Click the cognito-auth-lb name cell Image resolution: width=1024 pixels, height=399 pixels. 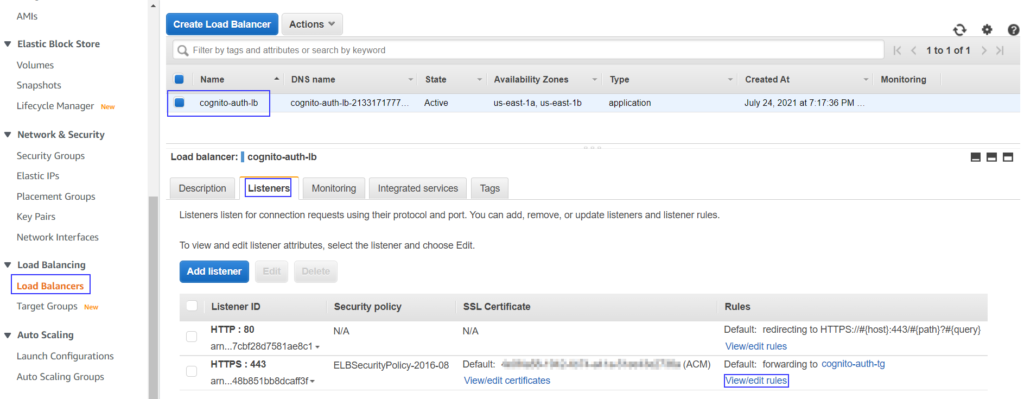pos(229,103)
